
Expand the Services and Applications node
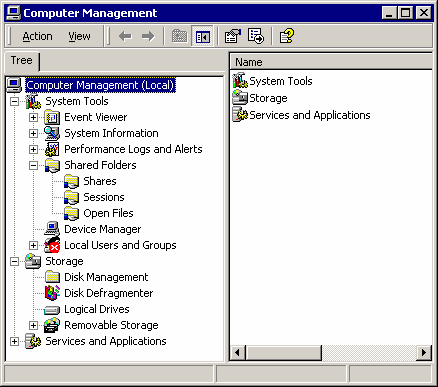coord(14,341)
